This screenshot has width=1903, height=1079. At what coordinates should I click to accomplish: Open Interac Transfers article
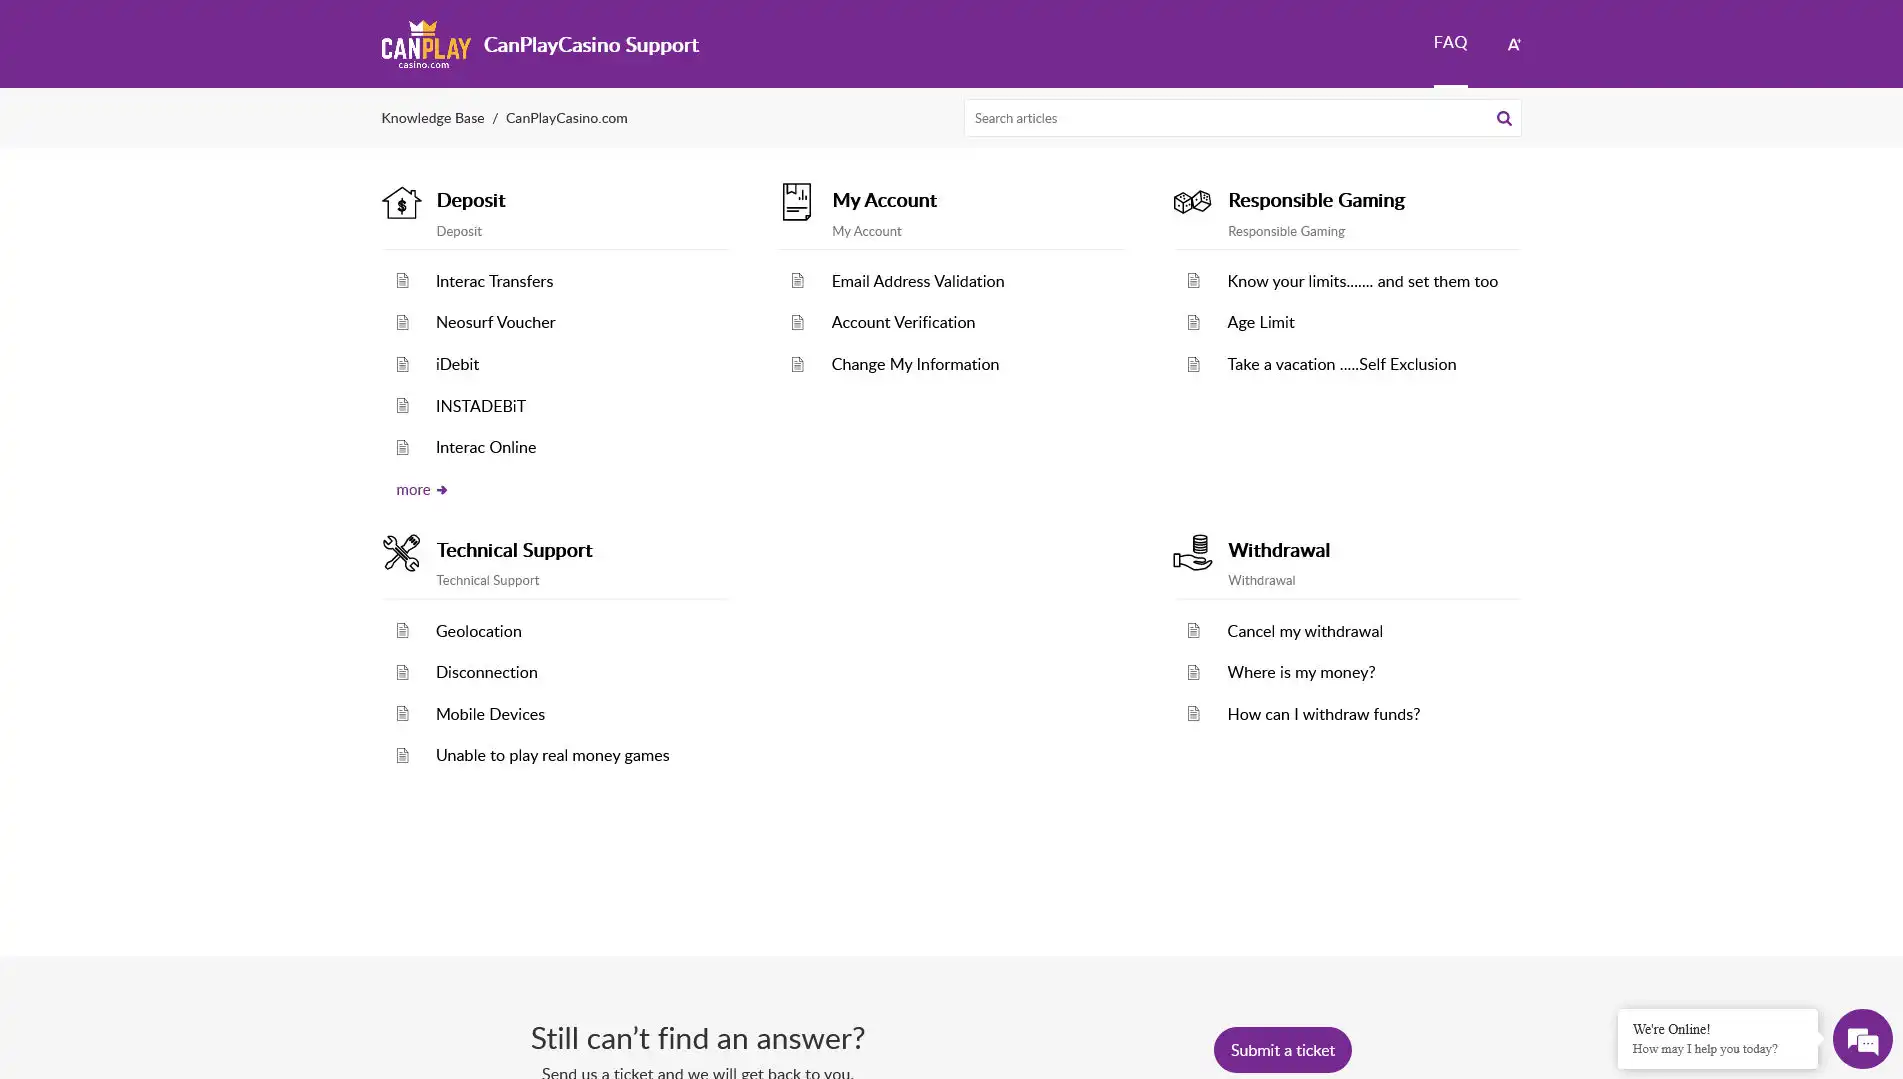(x=494, y=281)
